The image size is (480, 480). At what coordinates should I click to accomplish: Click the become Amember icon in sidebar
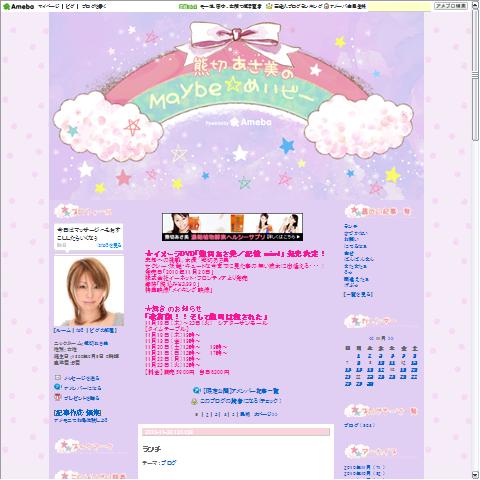click(58, 387)
